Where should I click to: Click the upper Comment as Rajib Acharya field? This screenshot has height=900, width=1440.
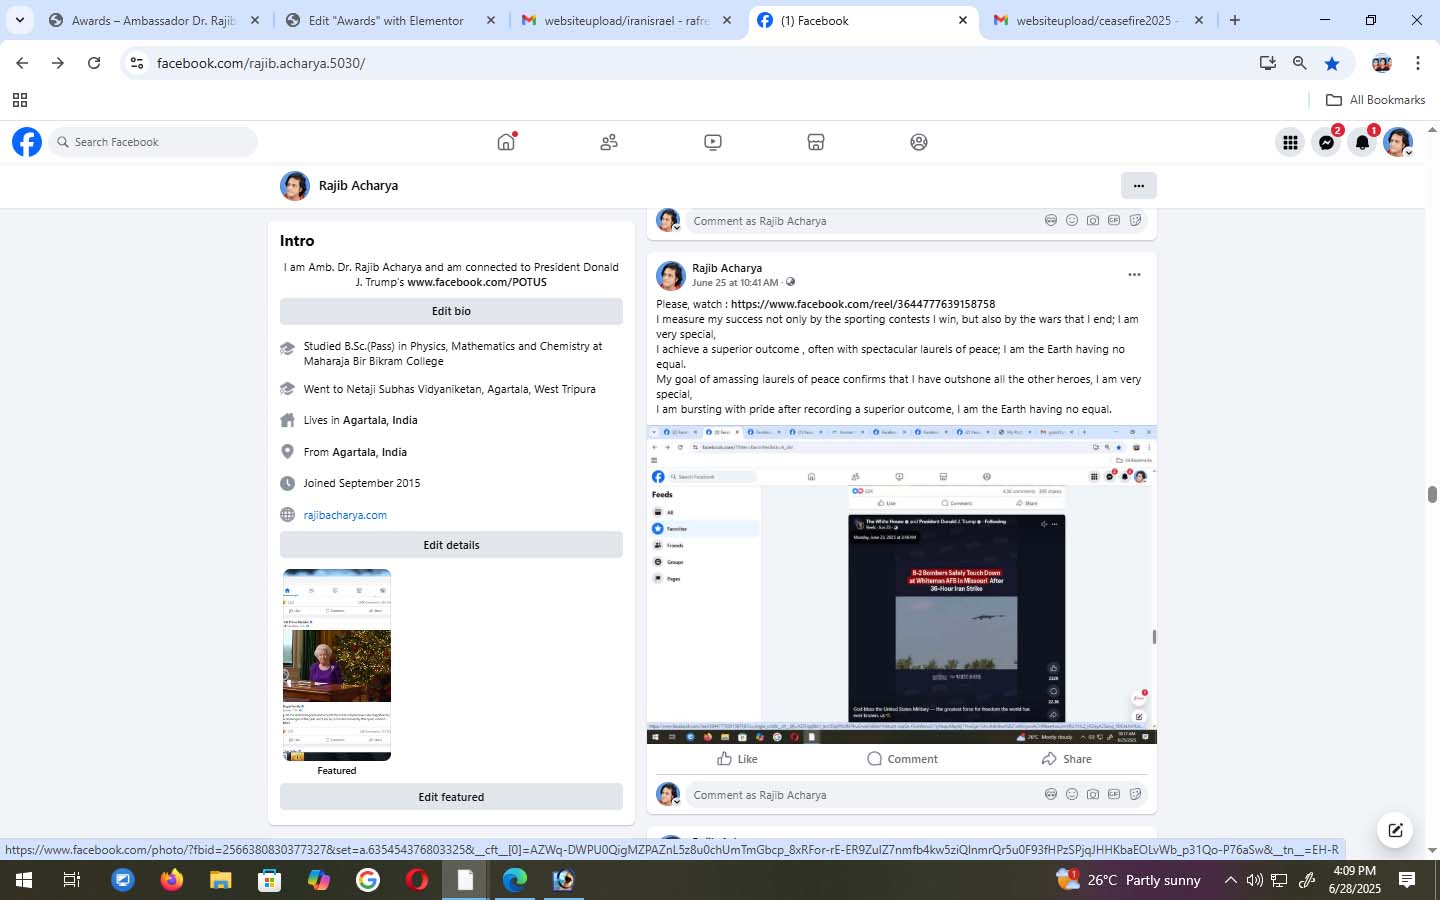[860, 221]
